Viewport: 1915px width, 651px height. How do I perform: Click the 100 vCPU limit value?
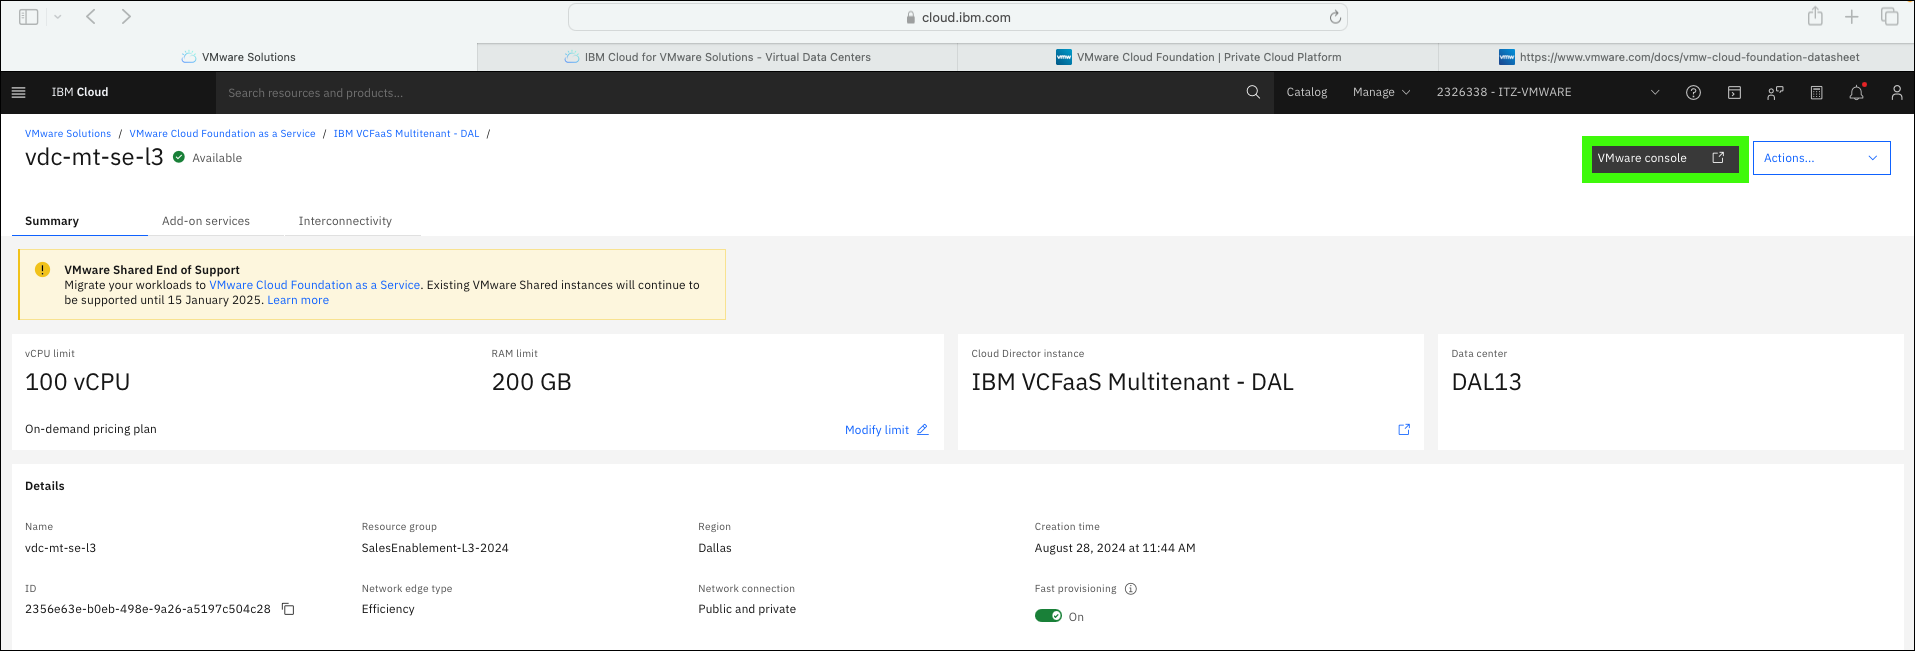click(x=78, y=382)
